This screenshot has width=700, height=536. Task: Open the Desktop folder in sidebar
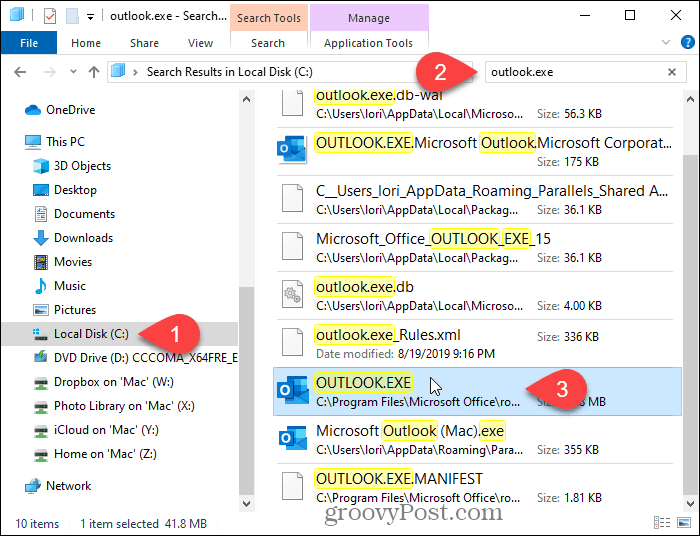(75, 190)
